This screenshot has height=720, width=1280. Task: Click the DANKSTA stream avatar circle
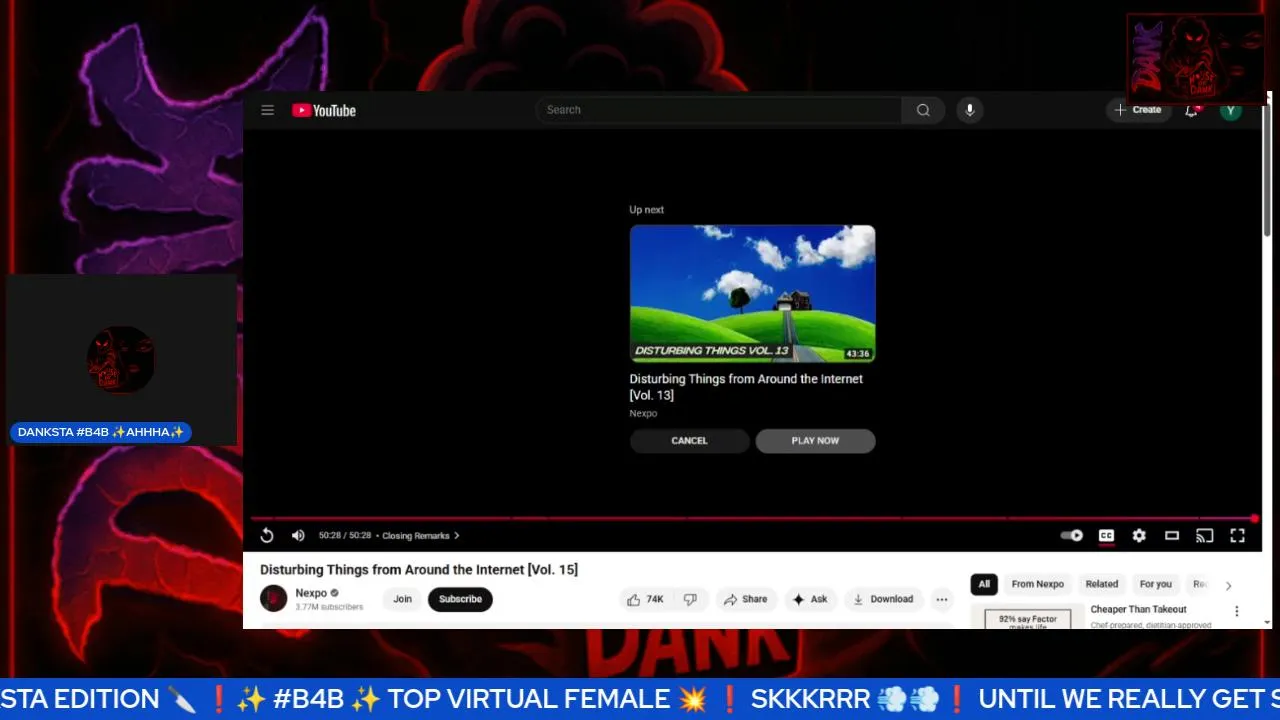121,359
